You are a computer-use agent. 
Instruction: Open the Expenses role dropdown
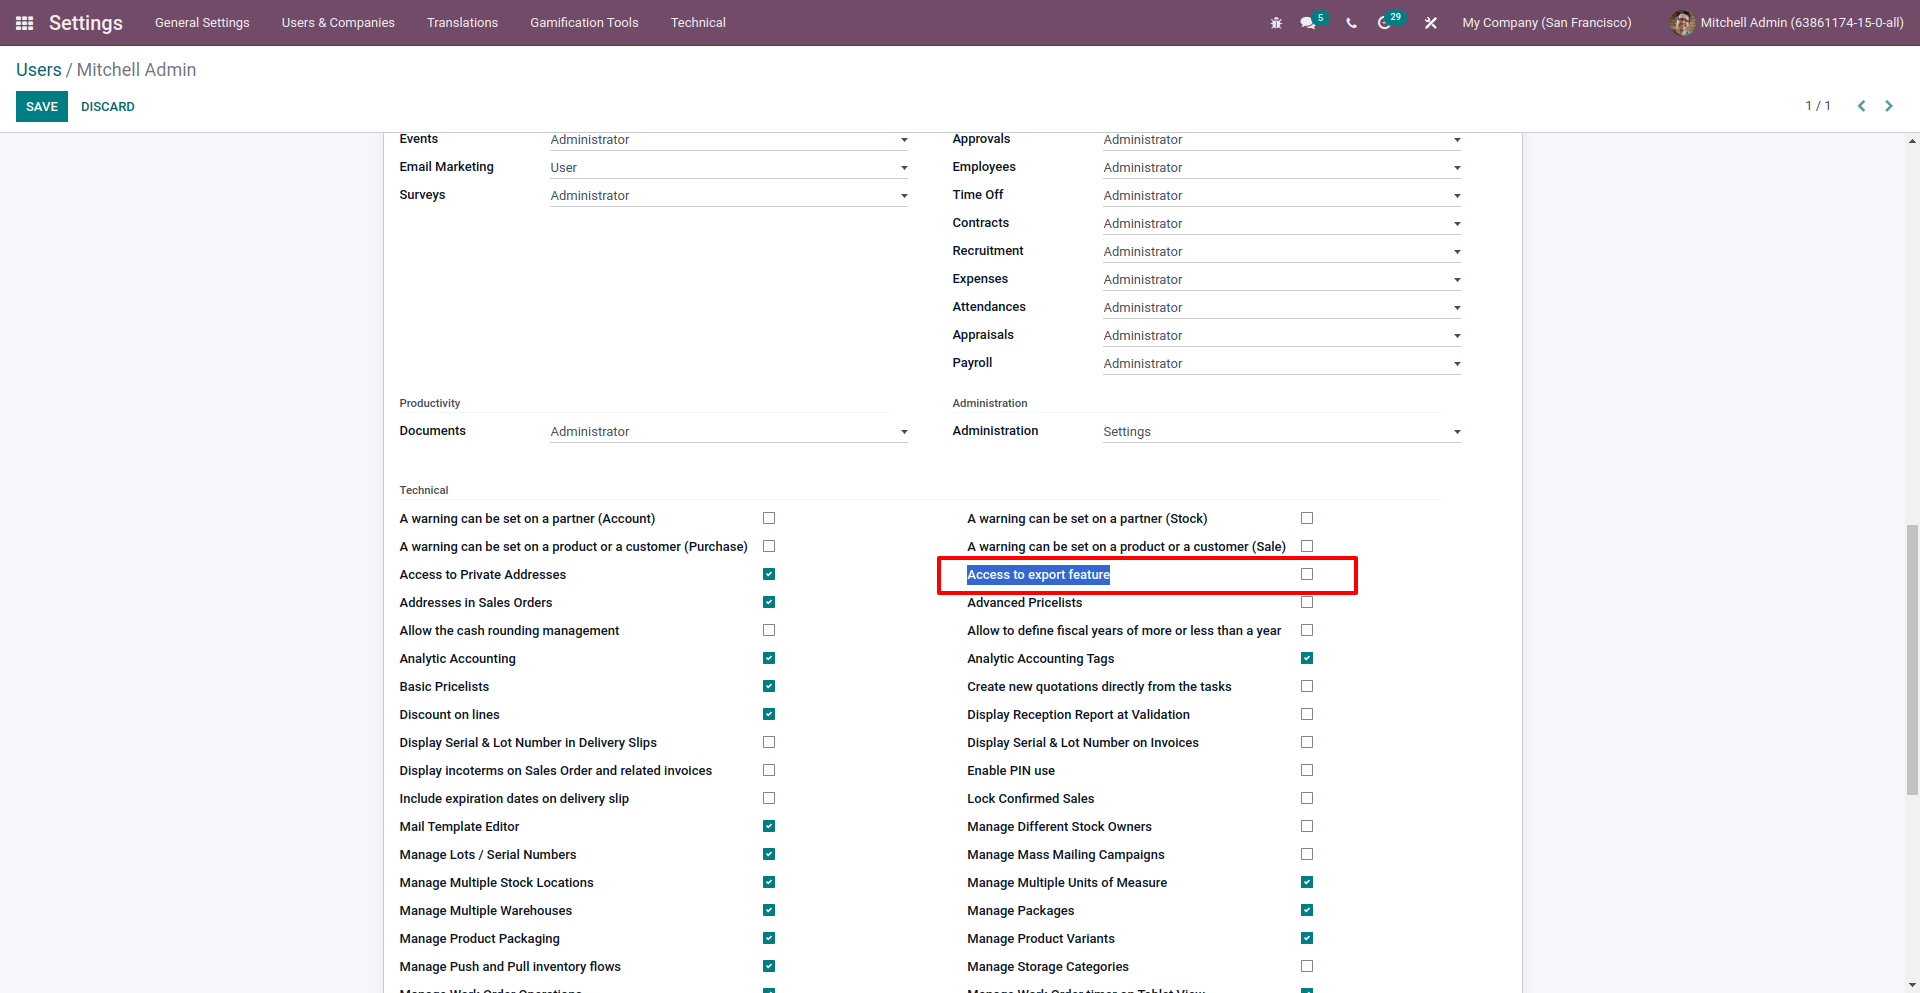click(x=1282, y=279)
